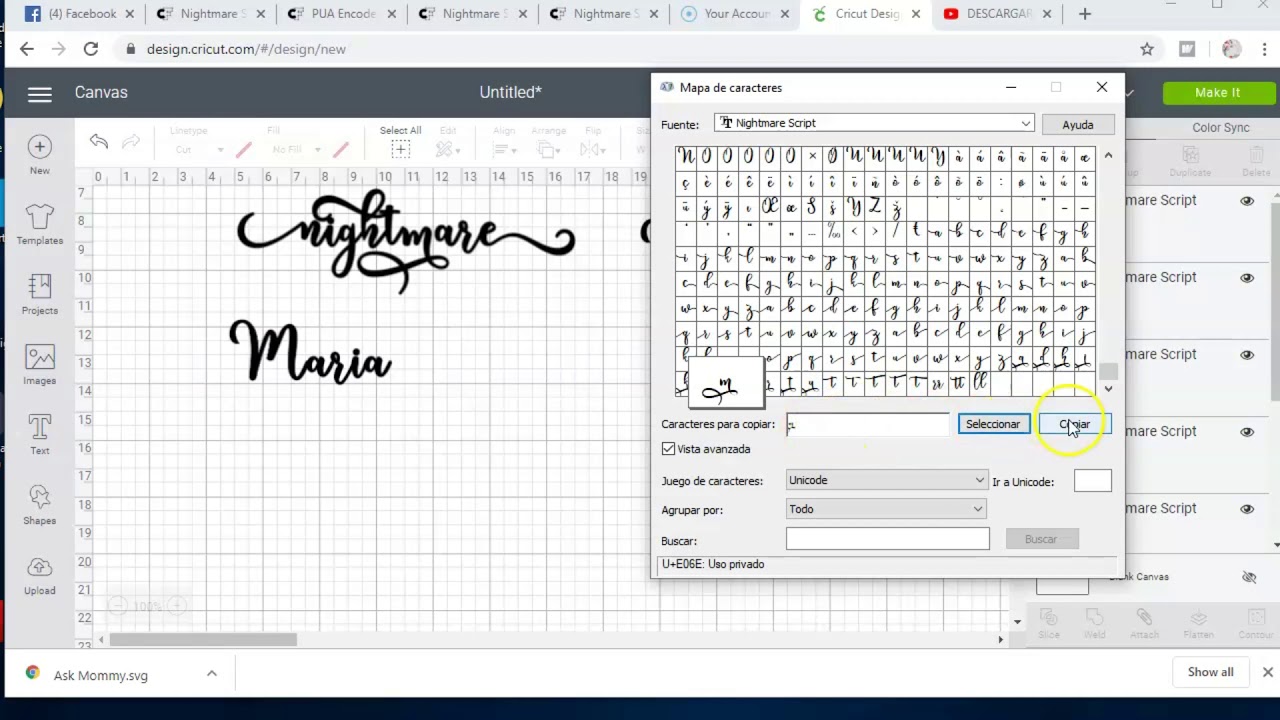The image size is (1280, 720).
Task: Open the Cricut hamburger menu
Action: point(39,94)
